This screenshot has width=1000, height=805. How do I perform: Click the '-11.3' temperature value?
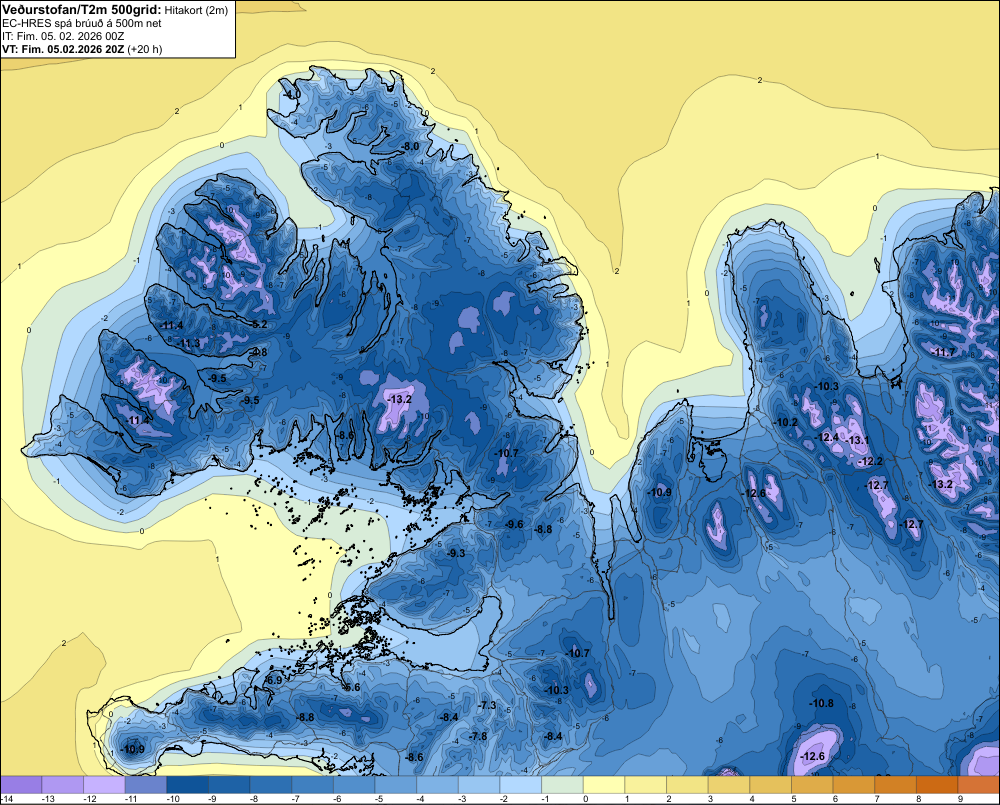tap(189, 344)
